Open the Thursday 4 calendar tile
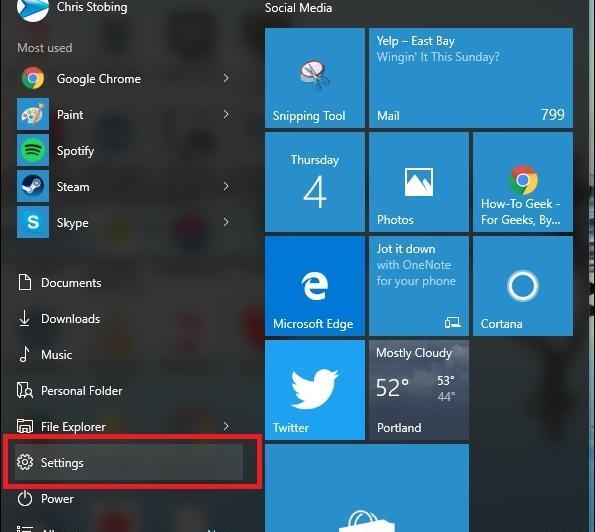The width and height of the screenshot is (595, 532). coord(315,182)
